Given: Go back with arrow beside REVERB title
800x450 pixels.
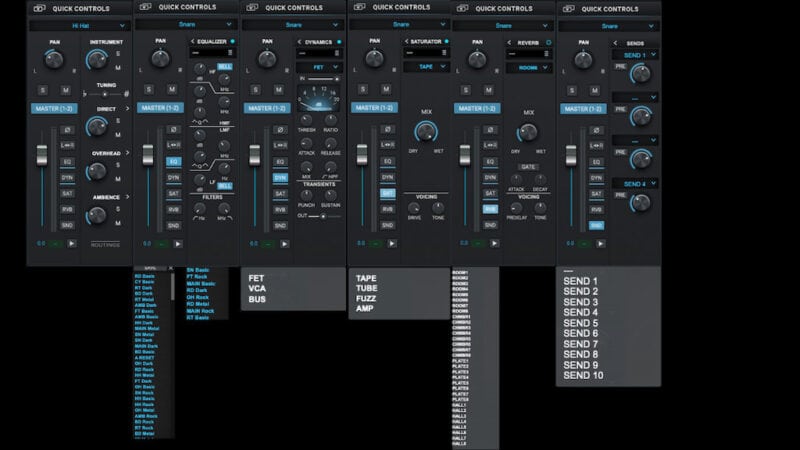Looking at the screenshot, I should [x=509, y=42].
